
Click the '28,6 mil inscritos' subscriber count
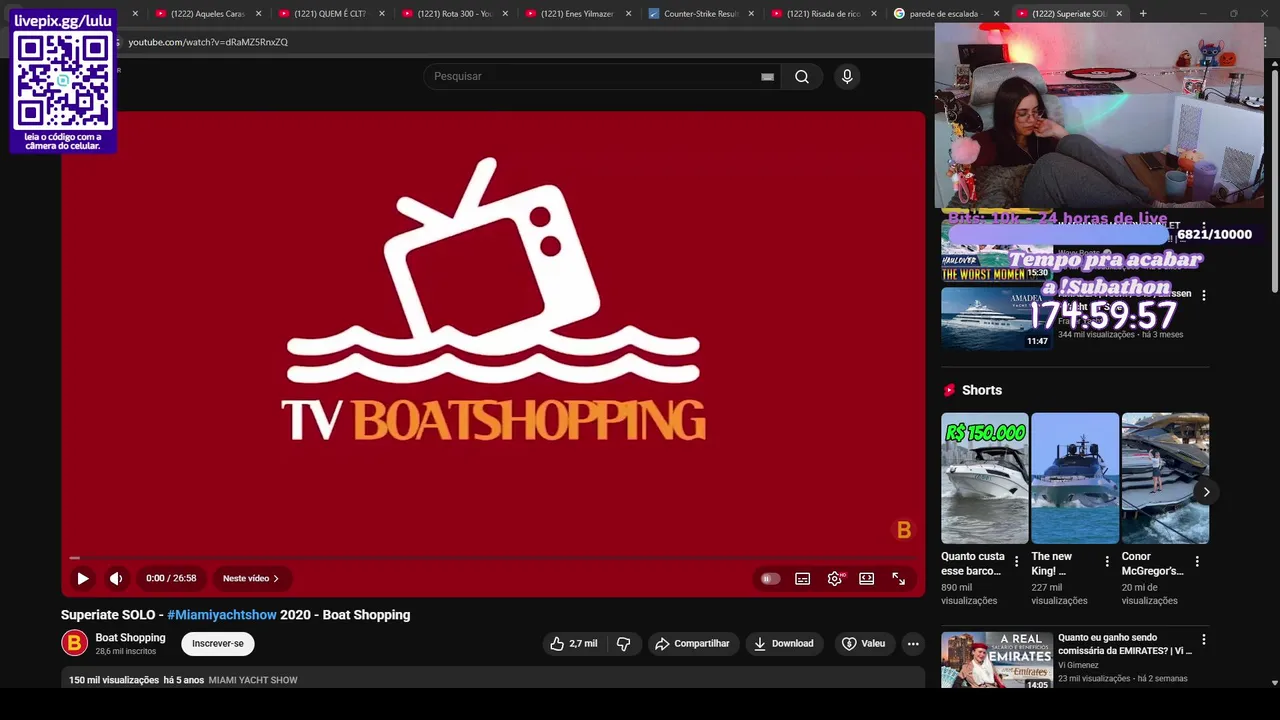[126, 651]
